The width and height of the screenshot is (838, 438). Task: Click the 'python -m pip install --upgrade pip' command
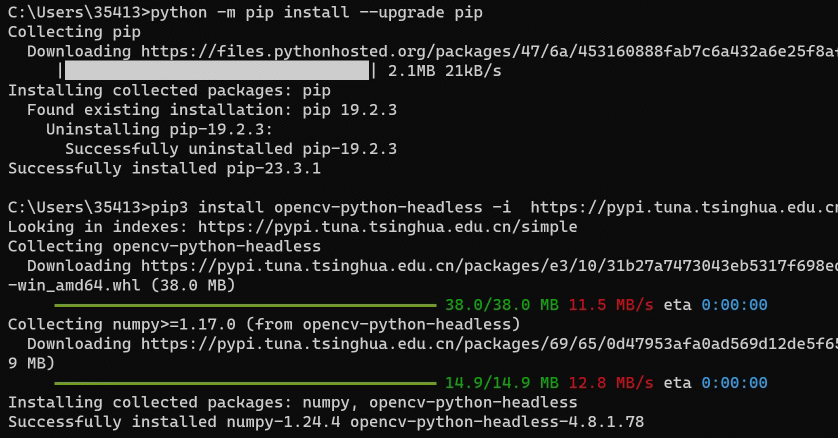pyautogui.click(x=317, y=12)
